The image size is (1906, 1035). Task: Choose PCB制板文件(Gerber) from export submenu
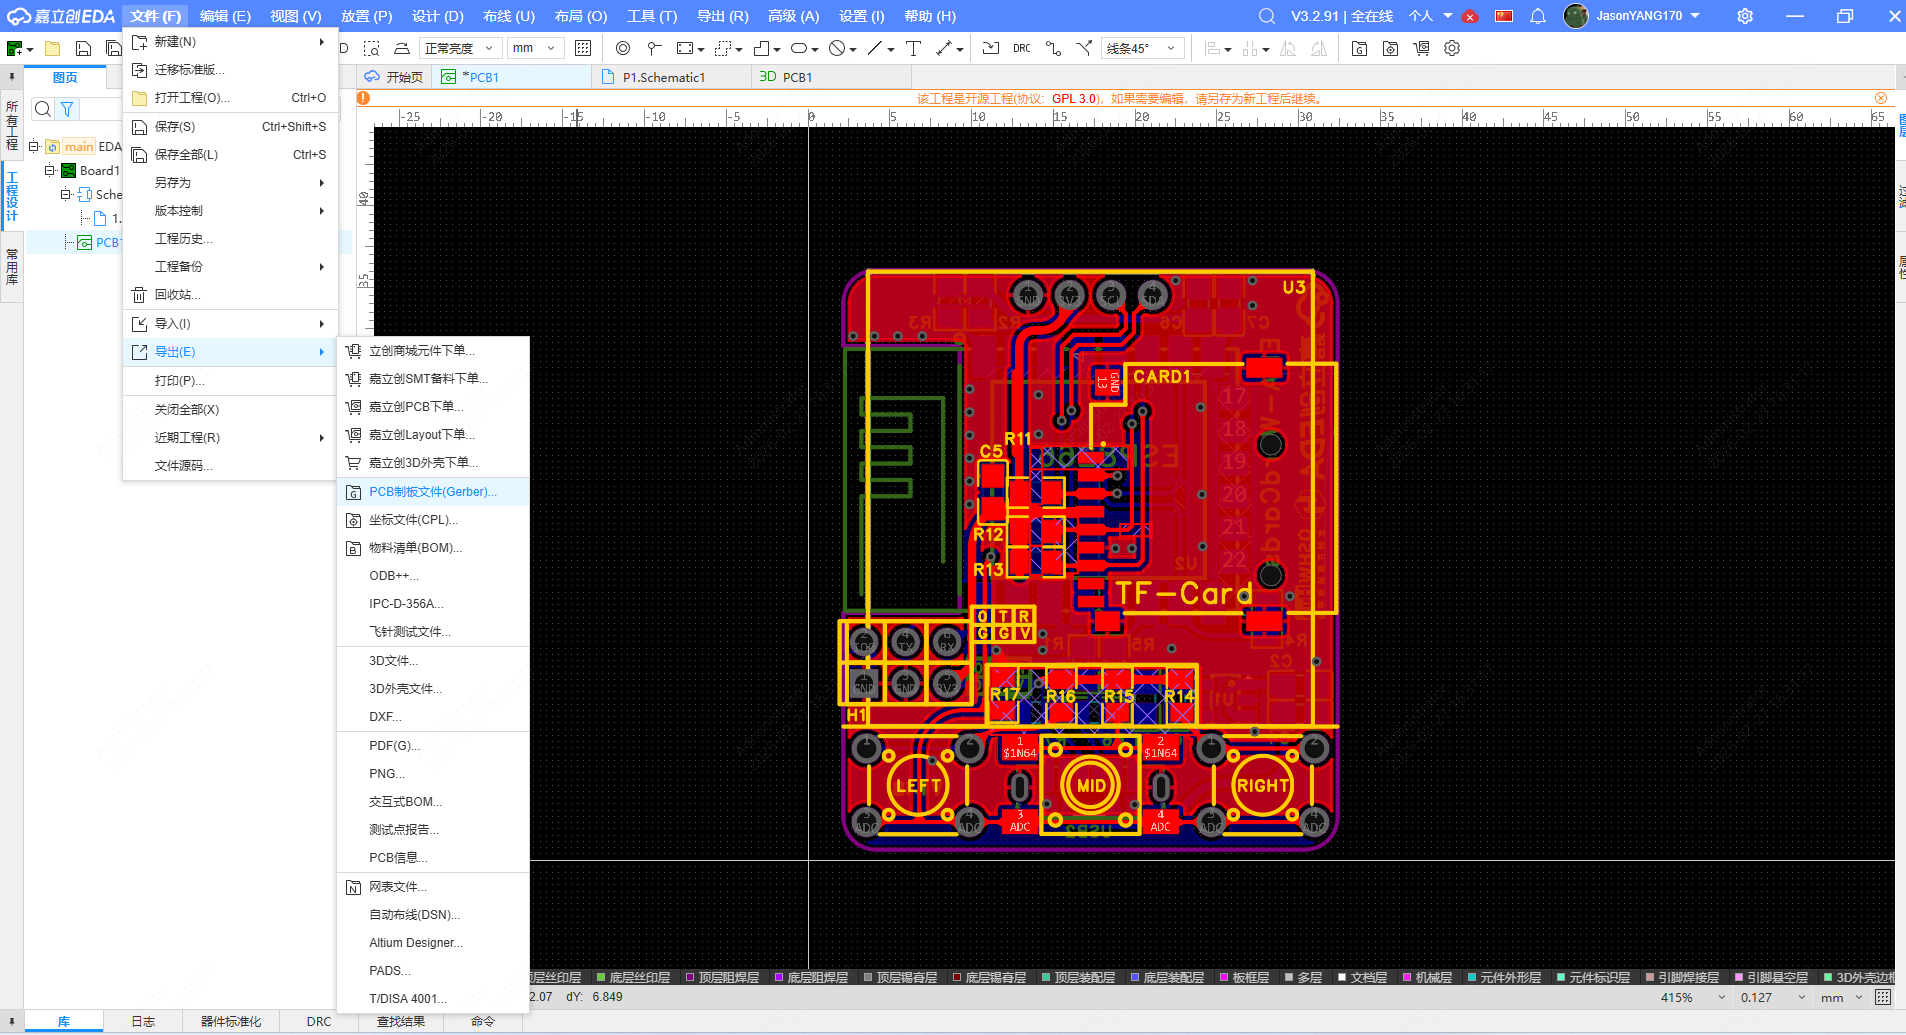tap(432, 492)
